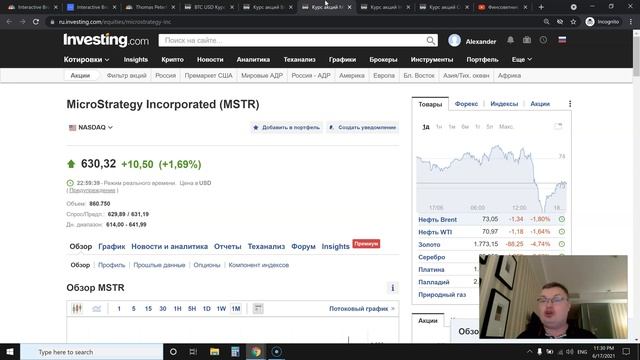The height and width of the screenshot is (360, 640).
Task: Open the recent history clock icon
Action: pos(543,40)
